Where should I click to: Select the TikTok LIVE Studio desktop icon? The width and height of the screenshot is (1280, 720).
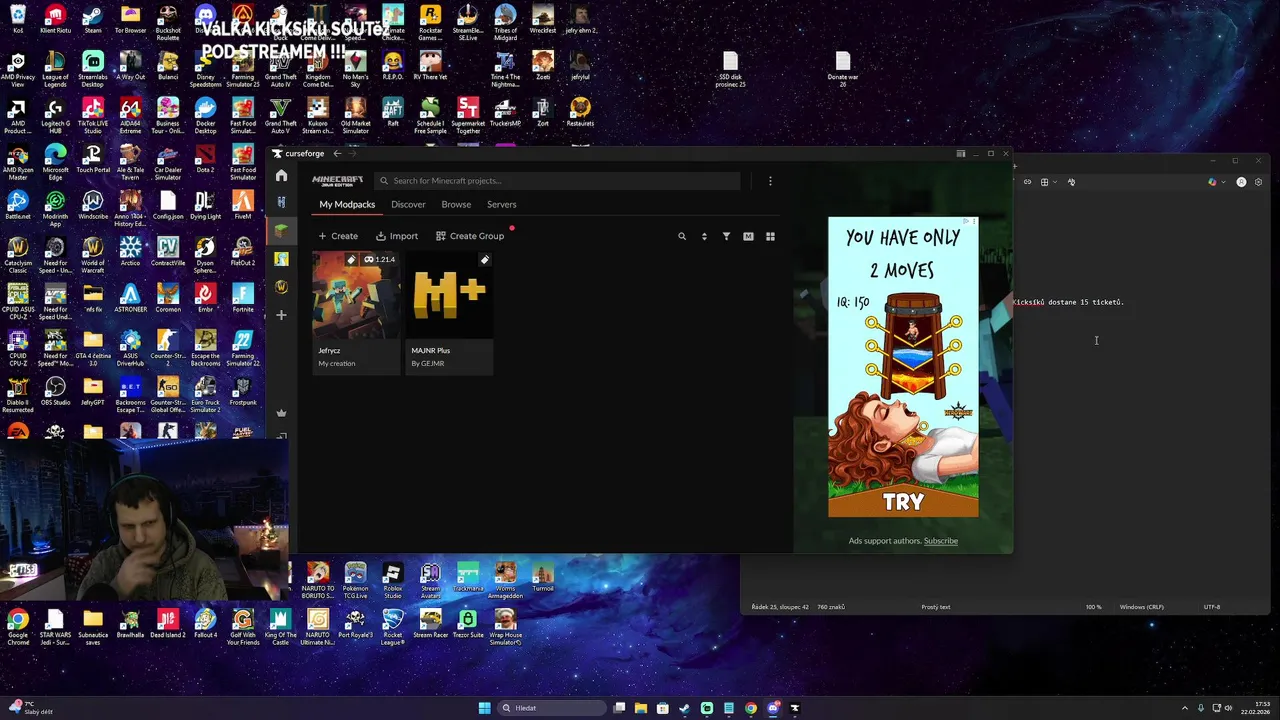[93, 116]
